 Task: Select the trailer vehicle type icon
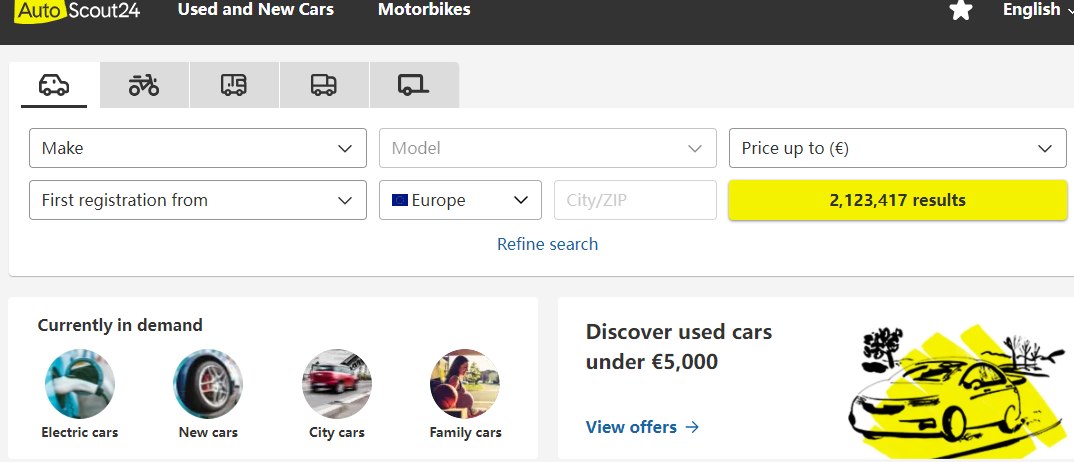[x=413, y=85]
